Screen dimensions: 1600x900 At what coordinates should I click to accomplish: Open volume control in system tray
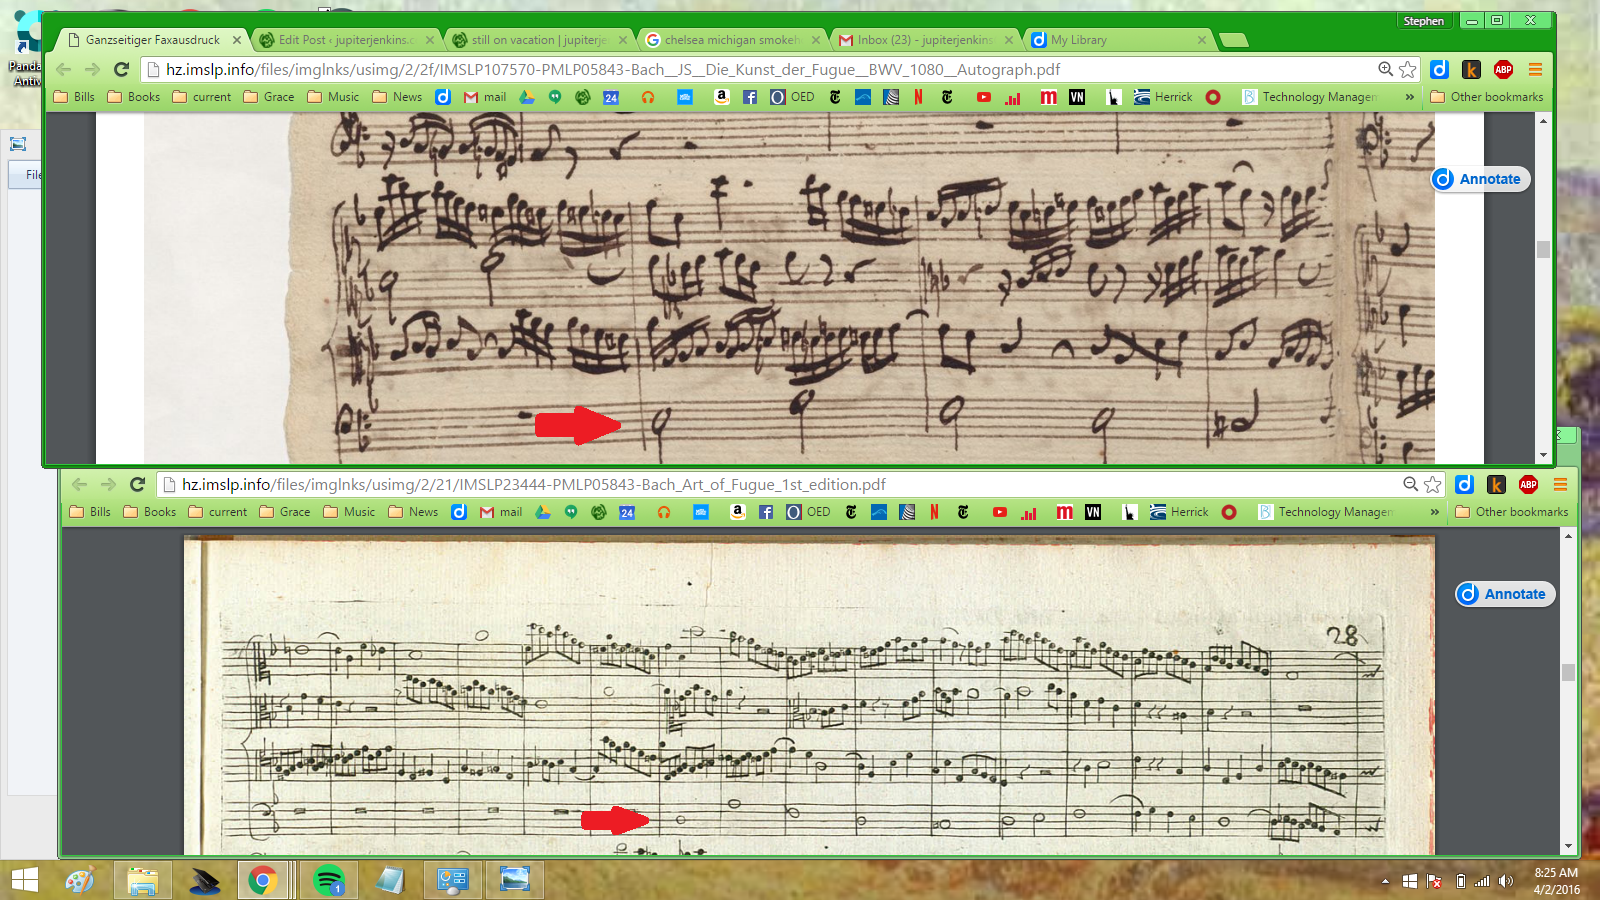tap(1506, 881)
